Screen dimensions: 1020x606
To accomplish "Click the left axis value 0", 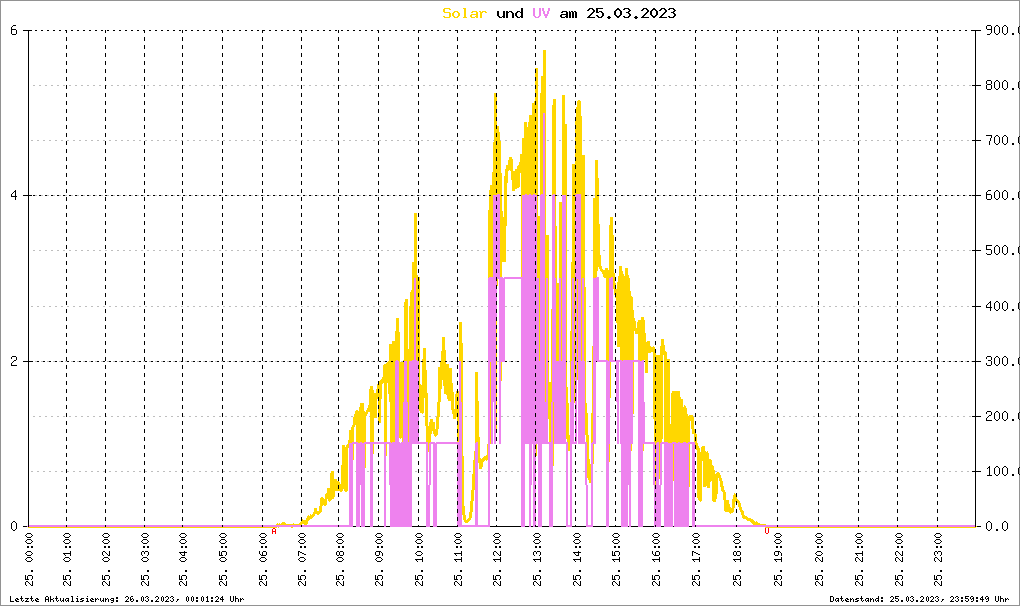I will pos(14,526).
